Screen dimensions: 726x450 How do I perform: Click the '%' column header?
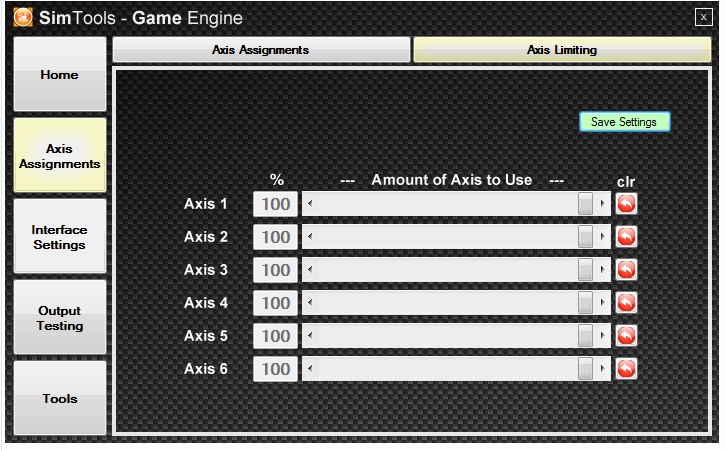(277, 180)
